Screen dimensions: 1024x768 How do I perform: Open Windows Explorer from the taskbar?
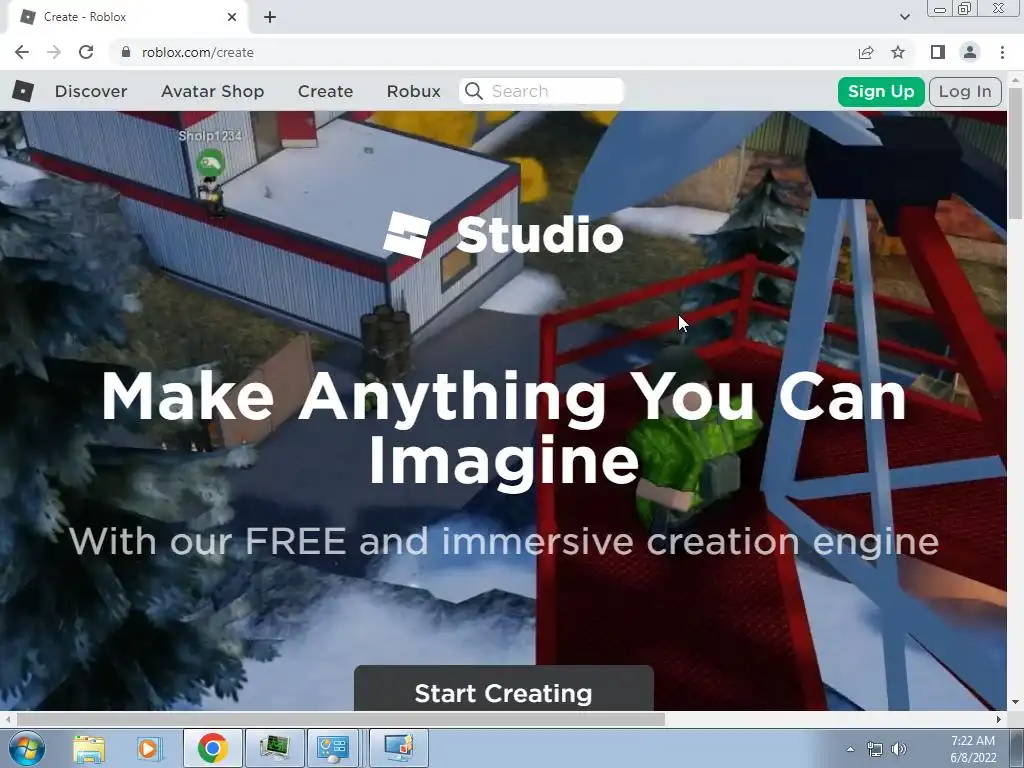(x=89, y=748)
